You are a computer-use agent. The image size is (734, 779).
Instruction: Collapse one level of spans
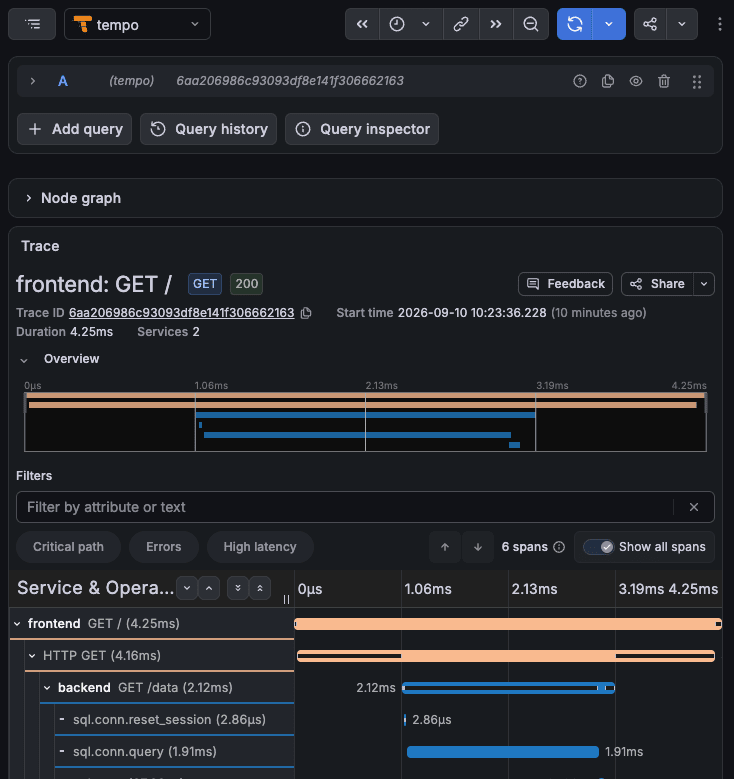click(x=209, y=588)
